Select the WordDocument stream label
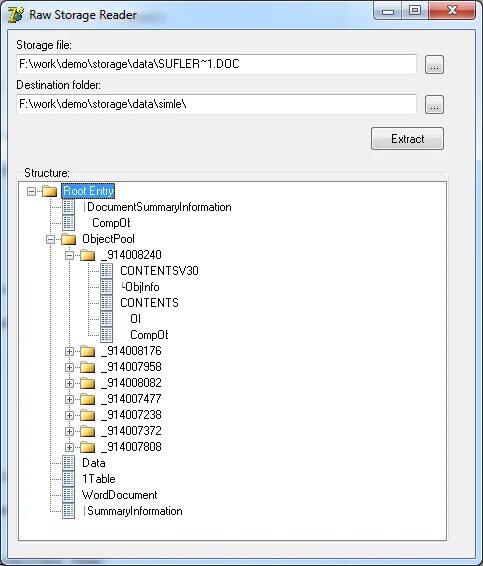 [x=120, y=495]
